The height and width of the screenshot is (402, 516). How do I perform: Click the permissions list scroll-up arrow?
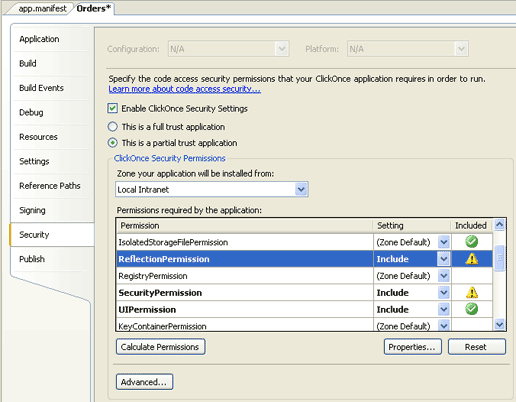click(x=499, y=225)
